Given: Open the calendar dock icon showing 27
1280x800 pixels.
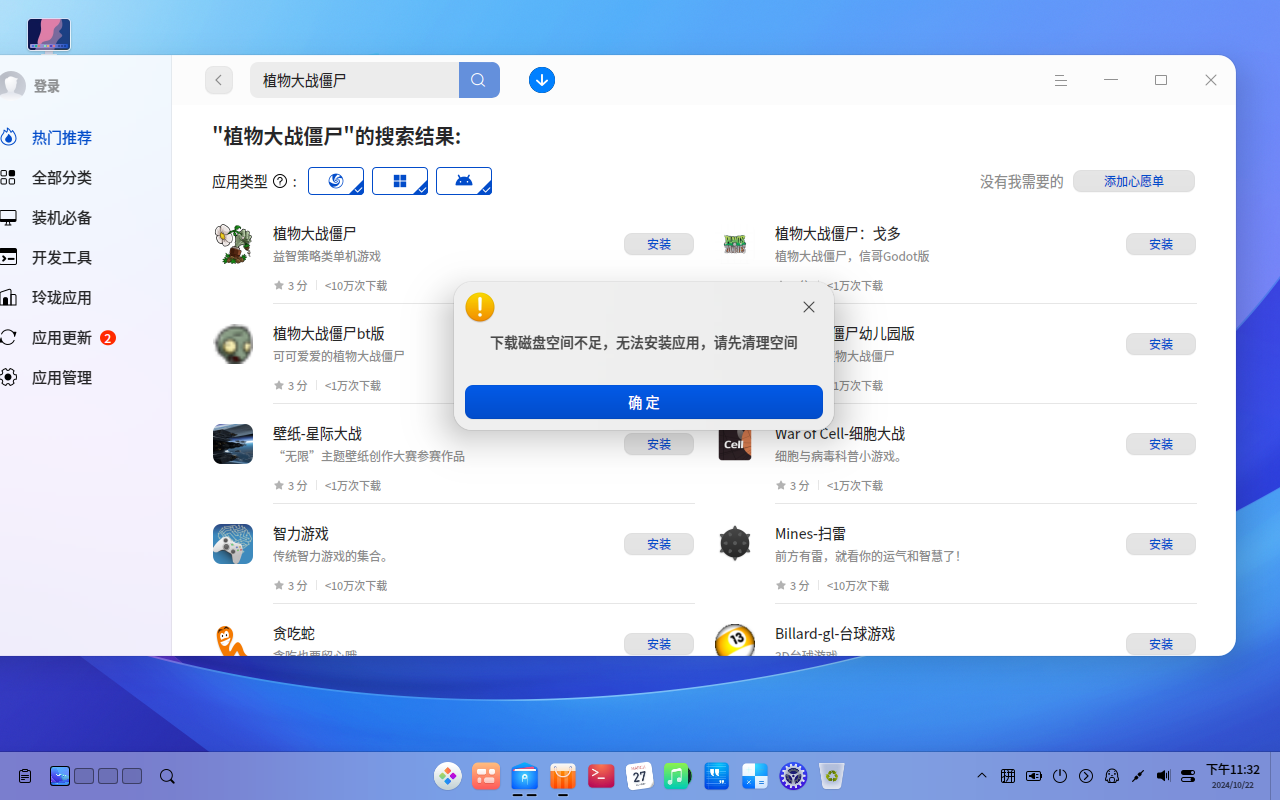Looking at the screenshot, I should [640, 775].
